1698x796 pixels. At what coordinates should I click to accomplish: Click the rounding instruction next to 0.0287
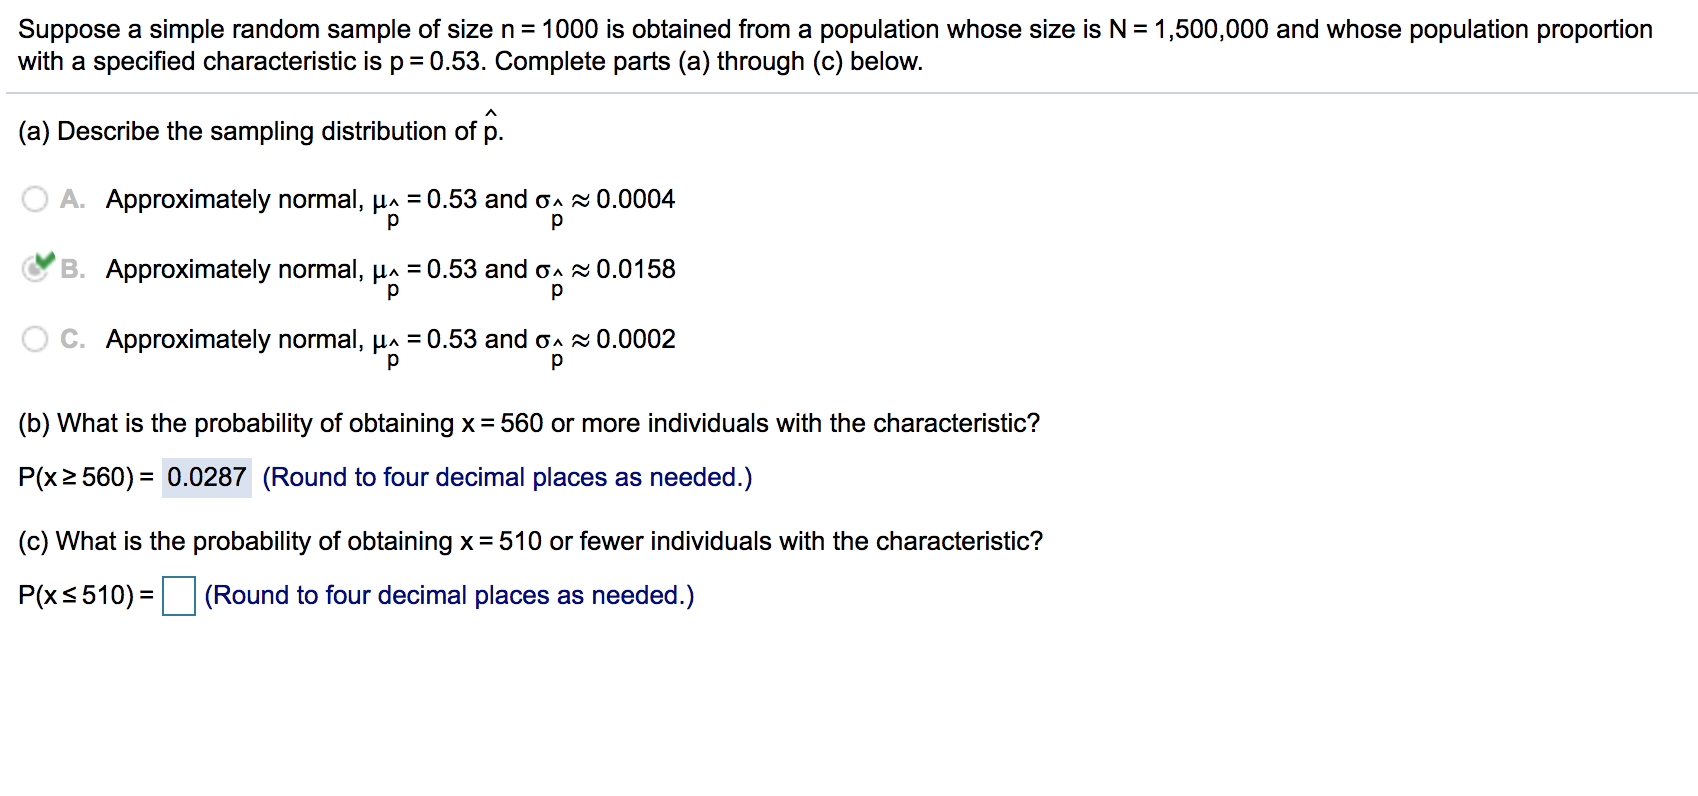[x=507, y=477]
